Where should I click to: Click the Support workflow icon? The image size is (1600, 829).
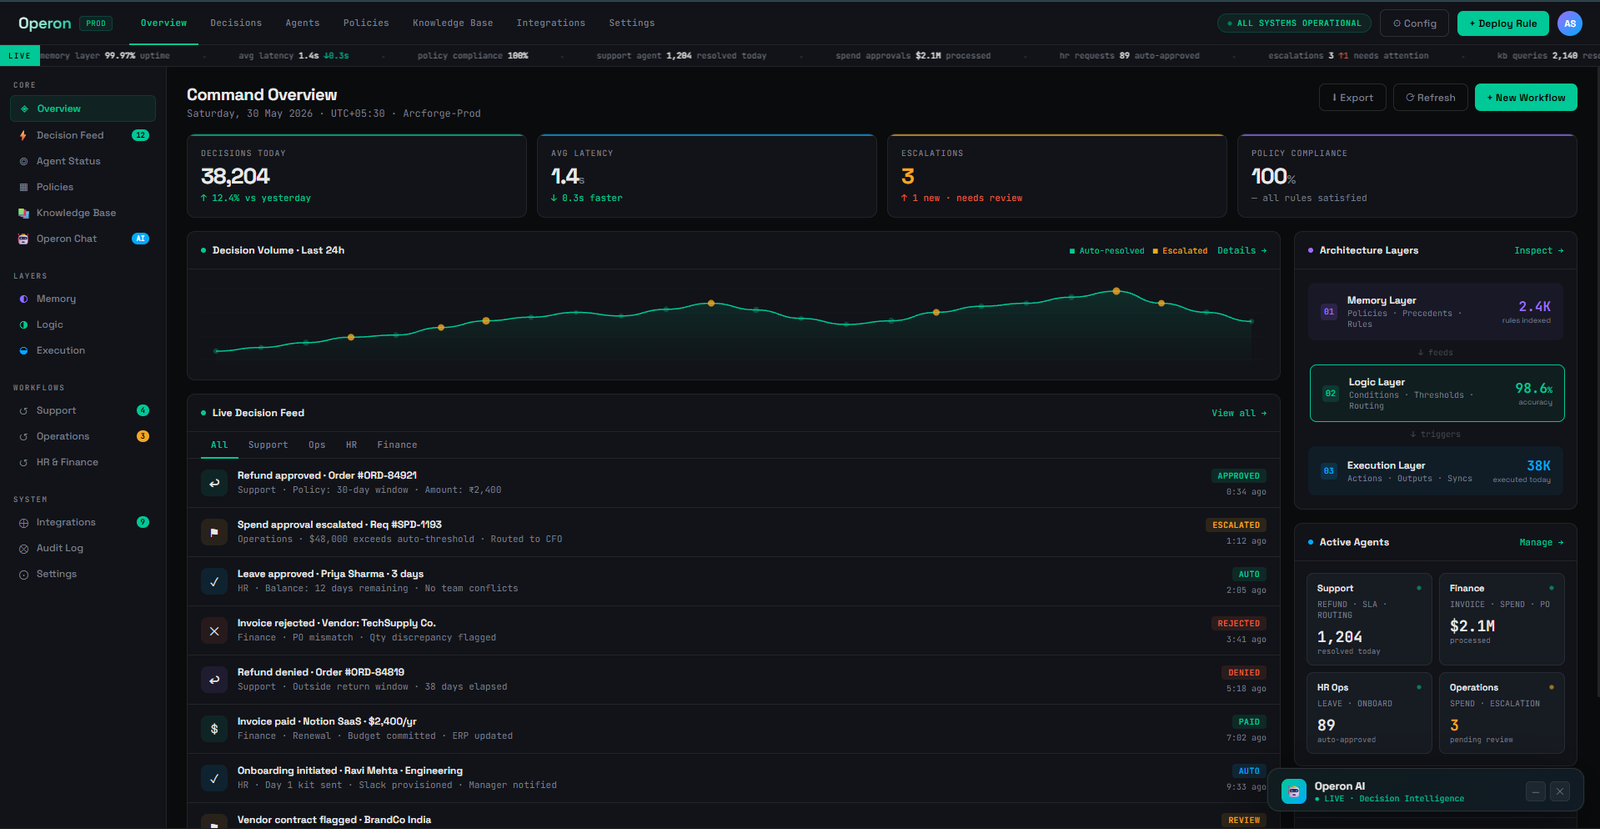tap(24, 411)
